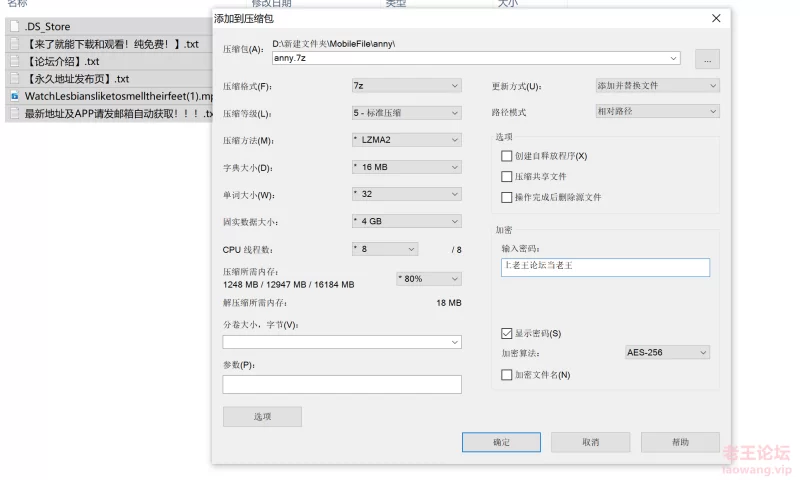This screenshot has height=480, width=800.
Task: Click the 确定 button
Action: [501, 442]
